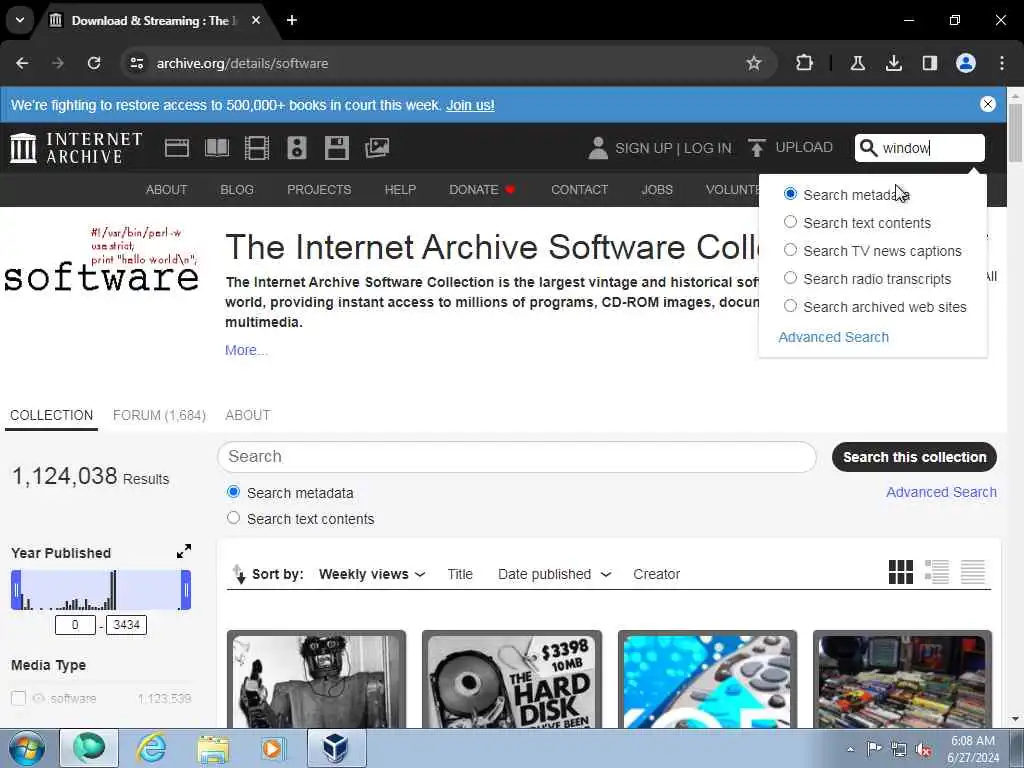Click the user silhouette icon
The width and height of the screenshot is (1024, 768).
[x=598, y=148]
